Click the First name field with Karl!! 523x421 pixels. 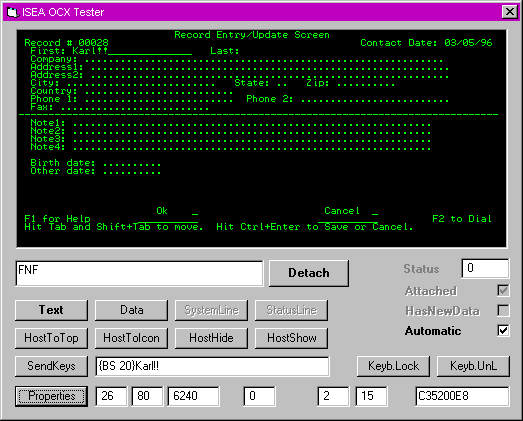(x=132, y=51)
